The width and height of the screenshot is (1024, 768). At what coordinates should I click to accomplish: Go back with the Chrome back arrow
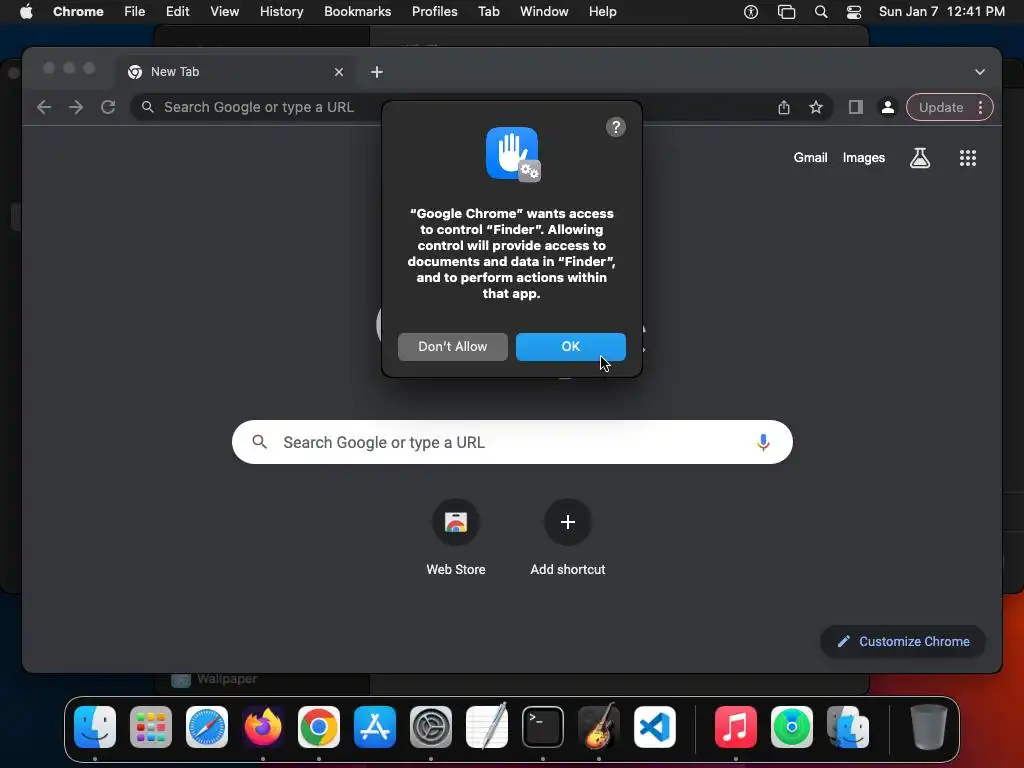(x=44, y=107)
